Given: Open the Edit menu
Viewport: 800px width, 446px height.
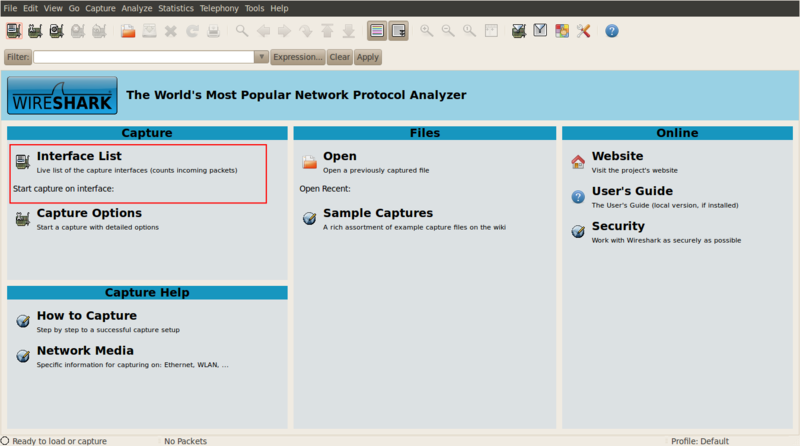Looking at the screenshot, I should pos(31,8).
